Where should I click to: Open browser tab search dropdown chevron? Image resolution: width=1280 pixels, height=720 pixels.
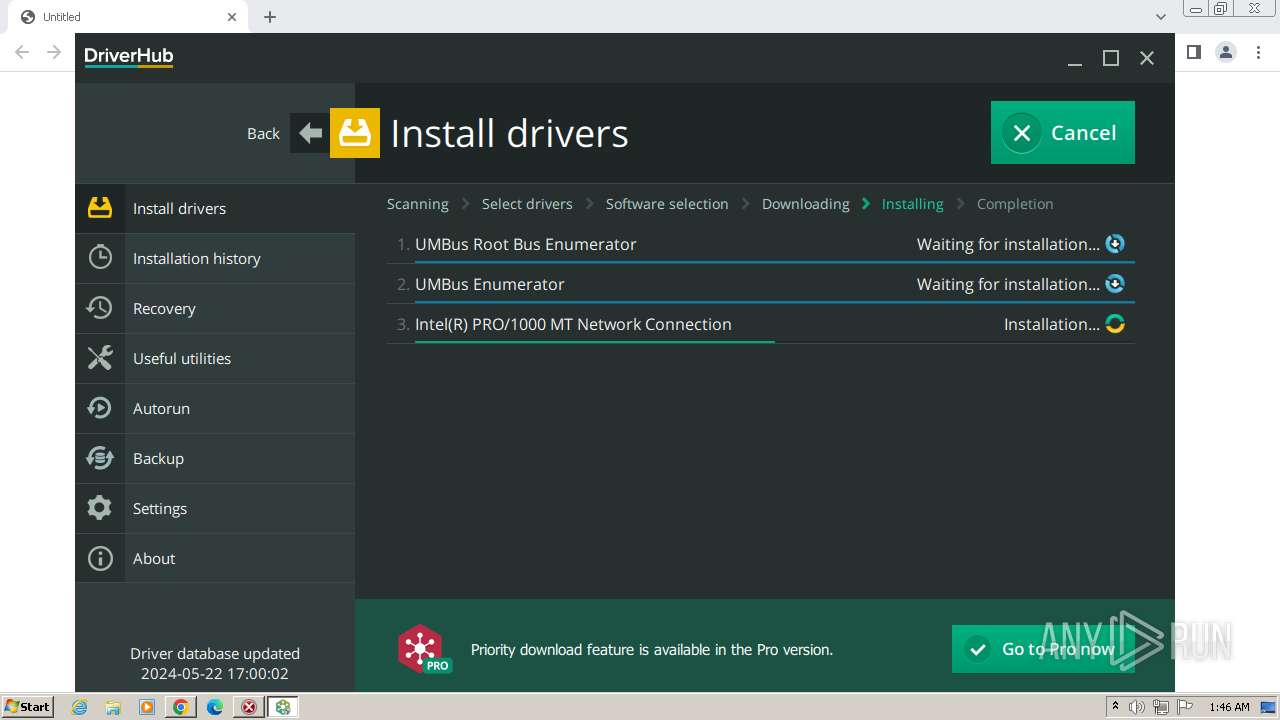click(1161, 17)
